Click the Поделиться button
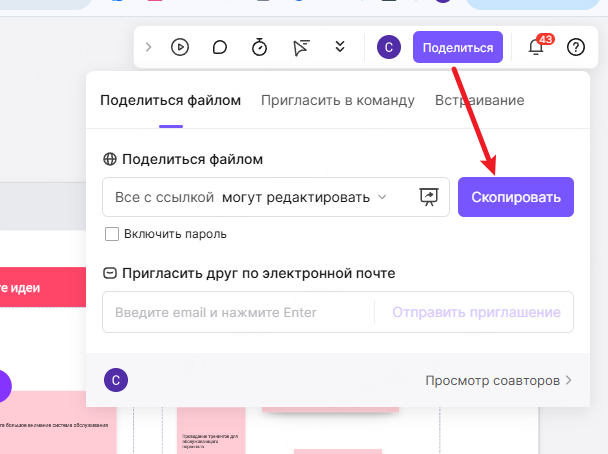Screen dimensions: 608x454 point(458,47)
